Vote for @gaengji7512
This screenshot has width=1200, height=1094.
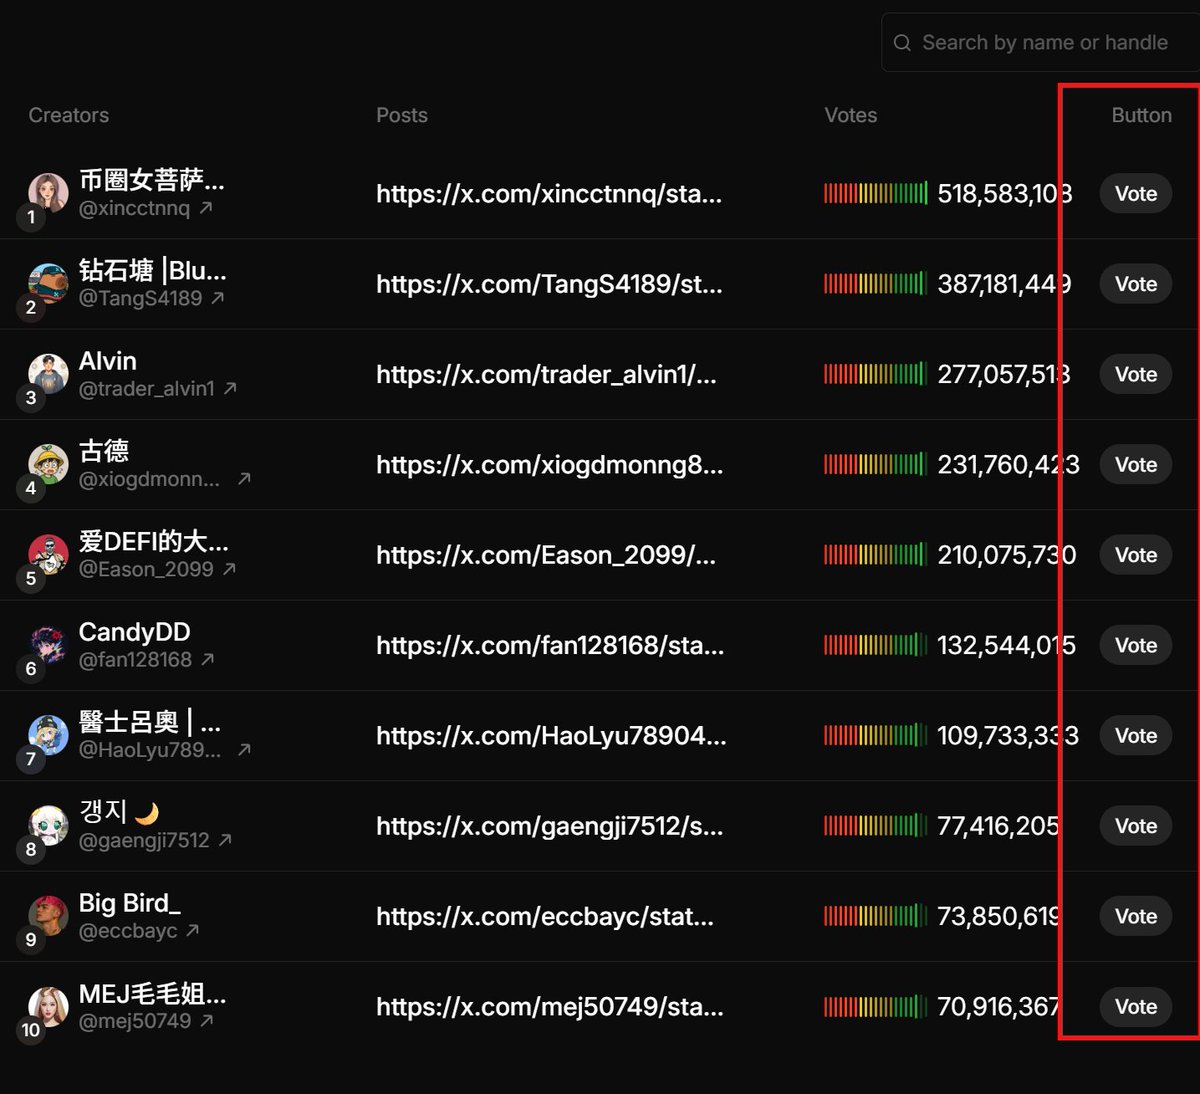[x=1136, y=826]
